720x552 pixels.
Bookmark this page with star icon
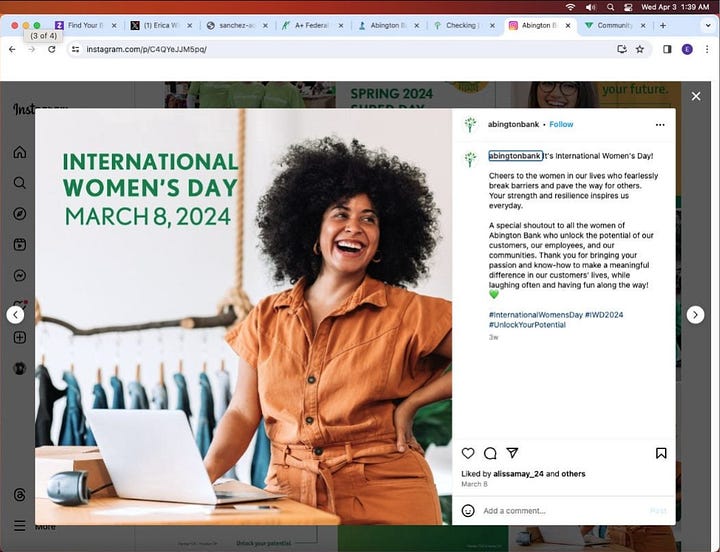click(x=640, y=49)
